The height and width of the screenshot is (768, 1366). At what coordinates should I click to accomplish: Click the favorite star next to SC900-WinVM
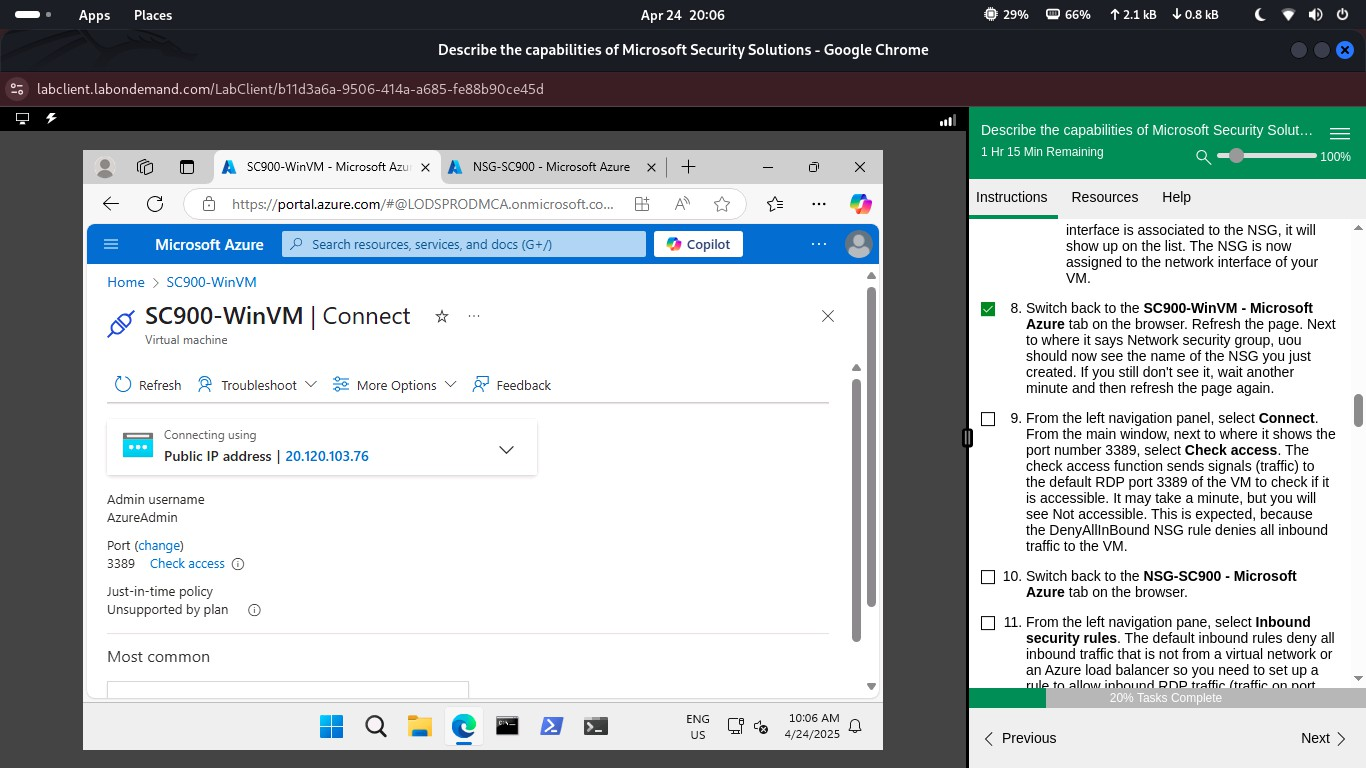coord(441,316)
